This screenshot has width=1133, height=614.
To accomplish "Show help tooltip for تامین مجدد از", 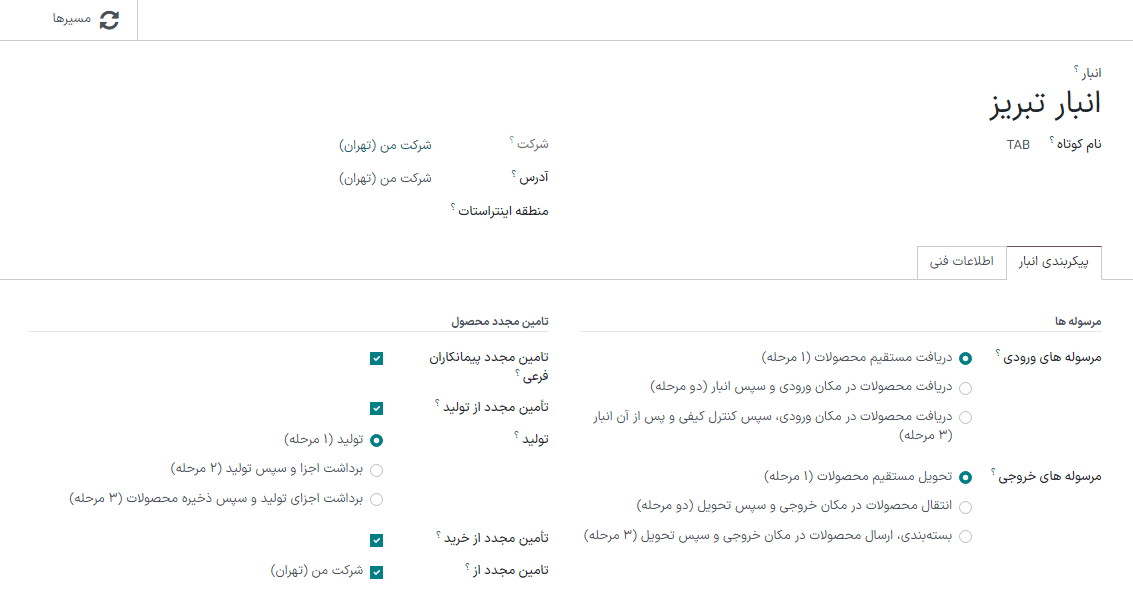I will (x=468, y=566).
